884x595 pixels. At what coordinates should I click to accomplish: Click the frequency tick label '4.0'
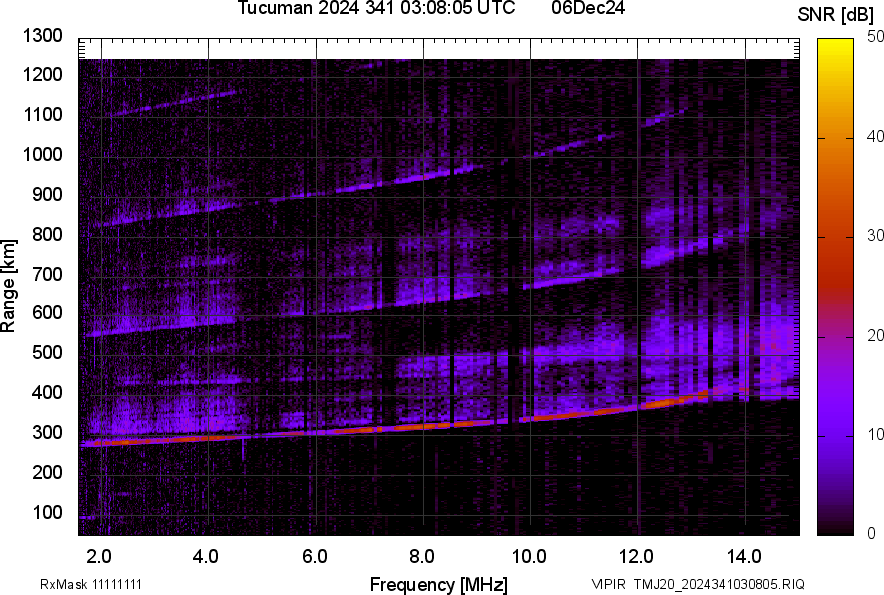205,557
